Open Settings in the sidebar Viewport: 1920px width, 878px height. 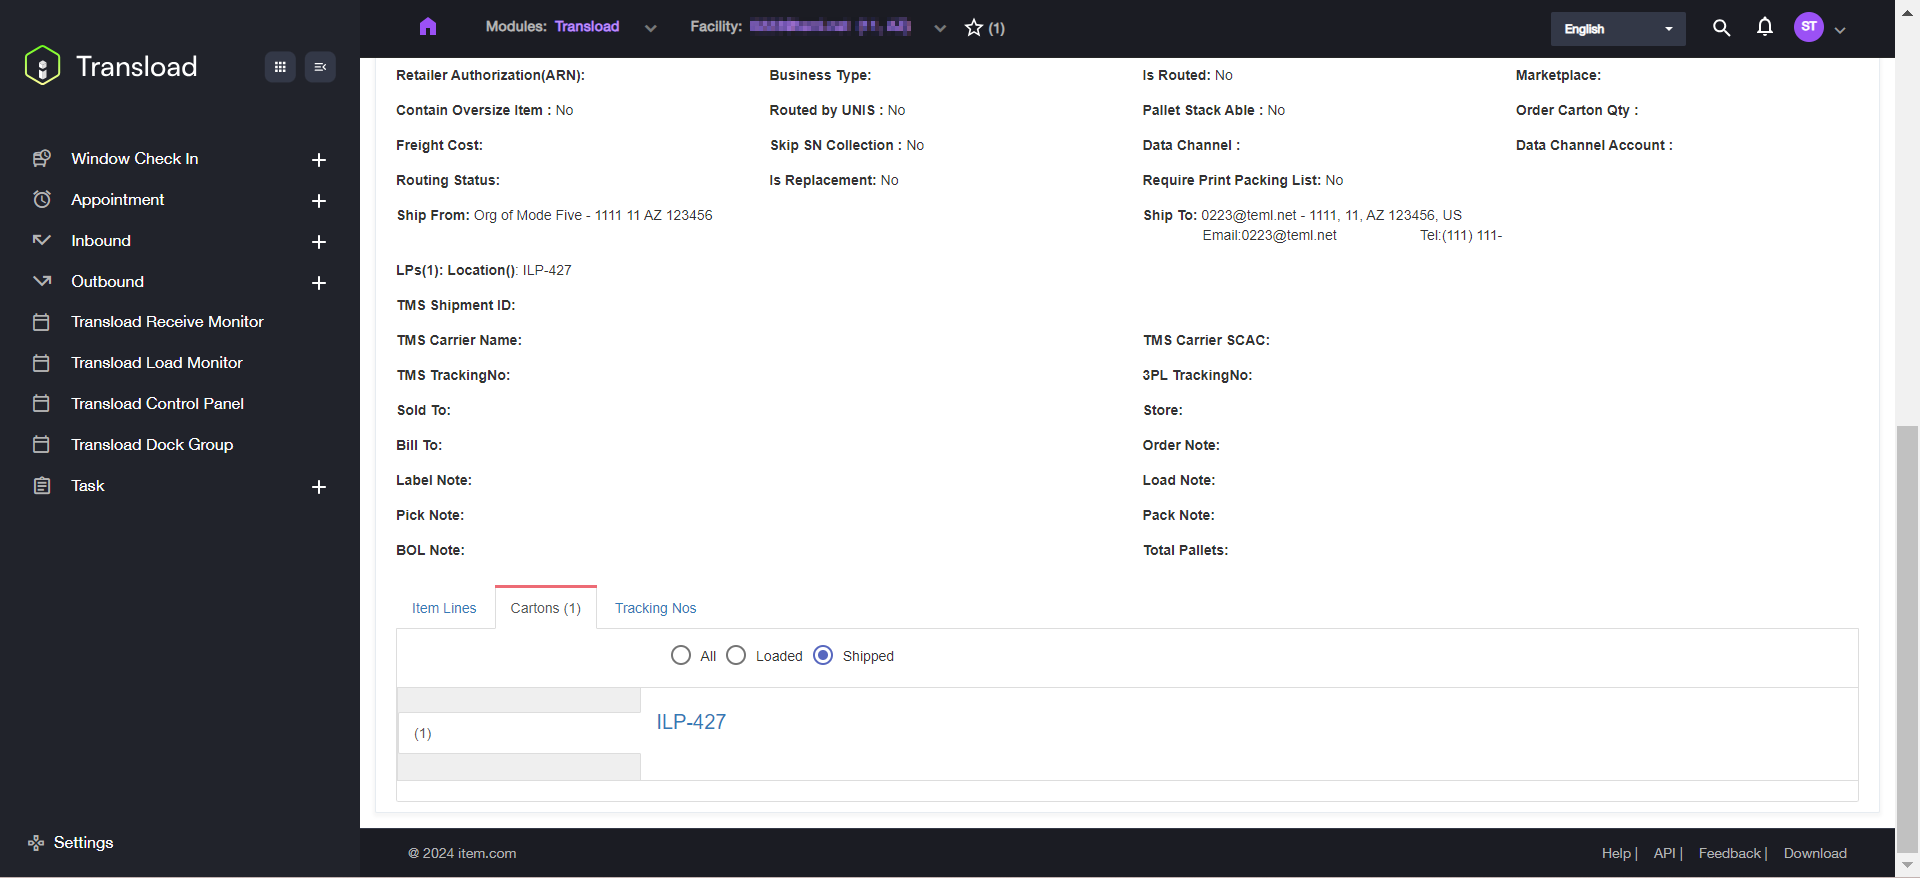pos(83,843)
